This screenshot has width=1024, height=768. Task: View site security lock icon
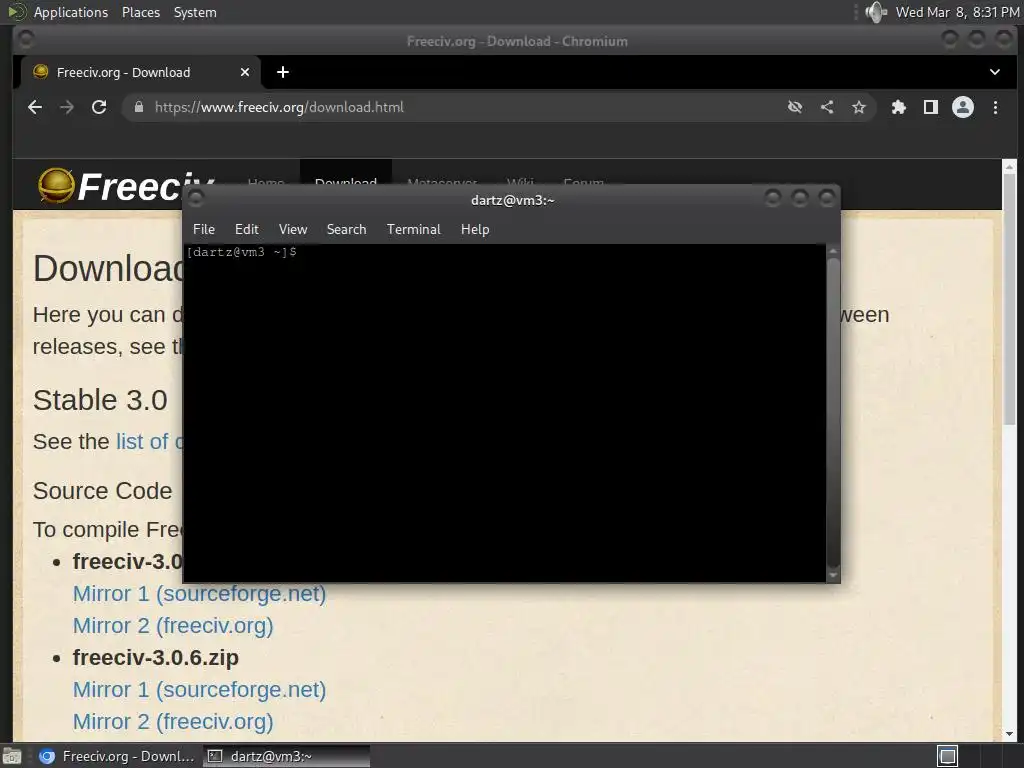[x=138, y=107]
